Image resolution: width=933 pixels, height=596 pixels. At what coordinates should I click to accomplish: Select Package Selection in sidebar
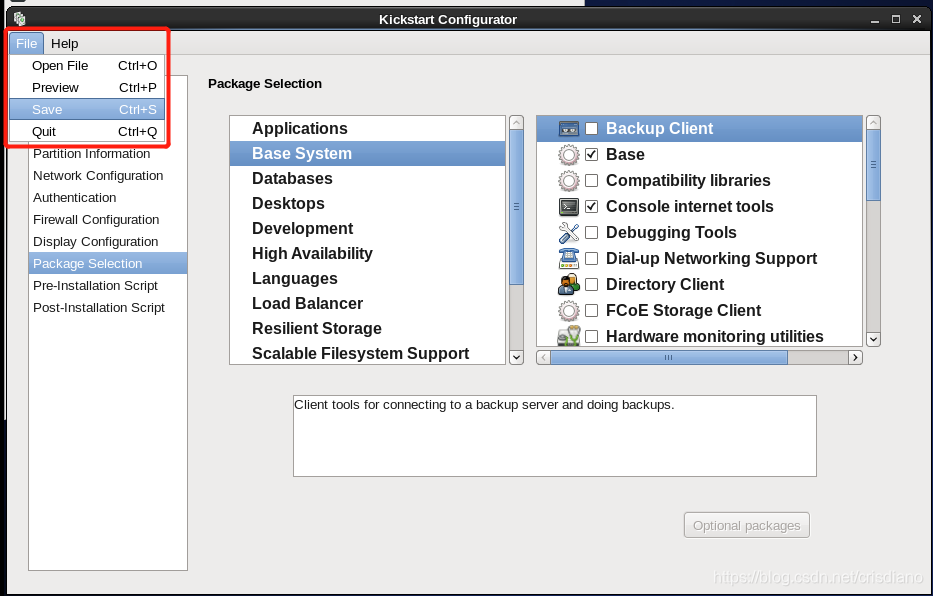click(x=108, y=264)
